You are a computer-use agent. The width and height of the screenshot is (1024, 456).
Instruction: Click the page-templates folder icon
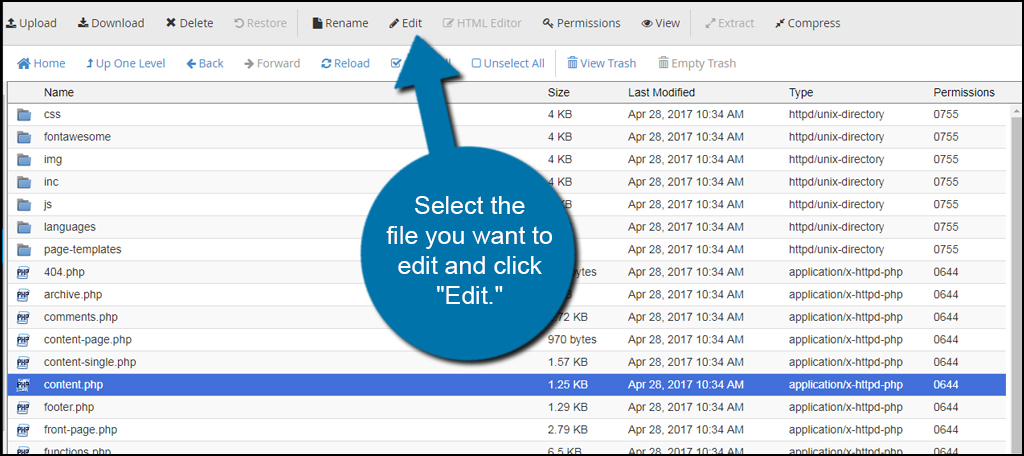pos(24,250)
